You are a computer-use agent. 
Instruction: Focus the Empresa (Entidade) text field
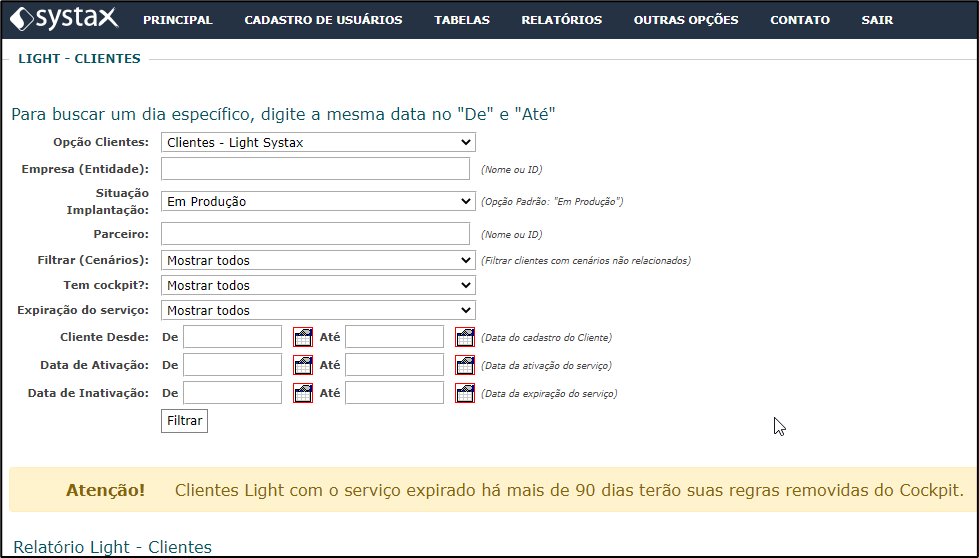tap(315, 169)
